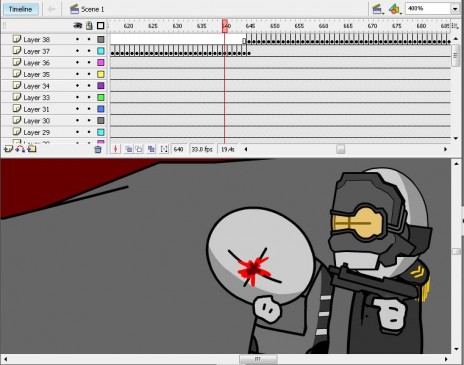This screenshot has width=464, height=365.
Task: Click the page icon of Layer 30
Action: (17, 120)
